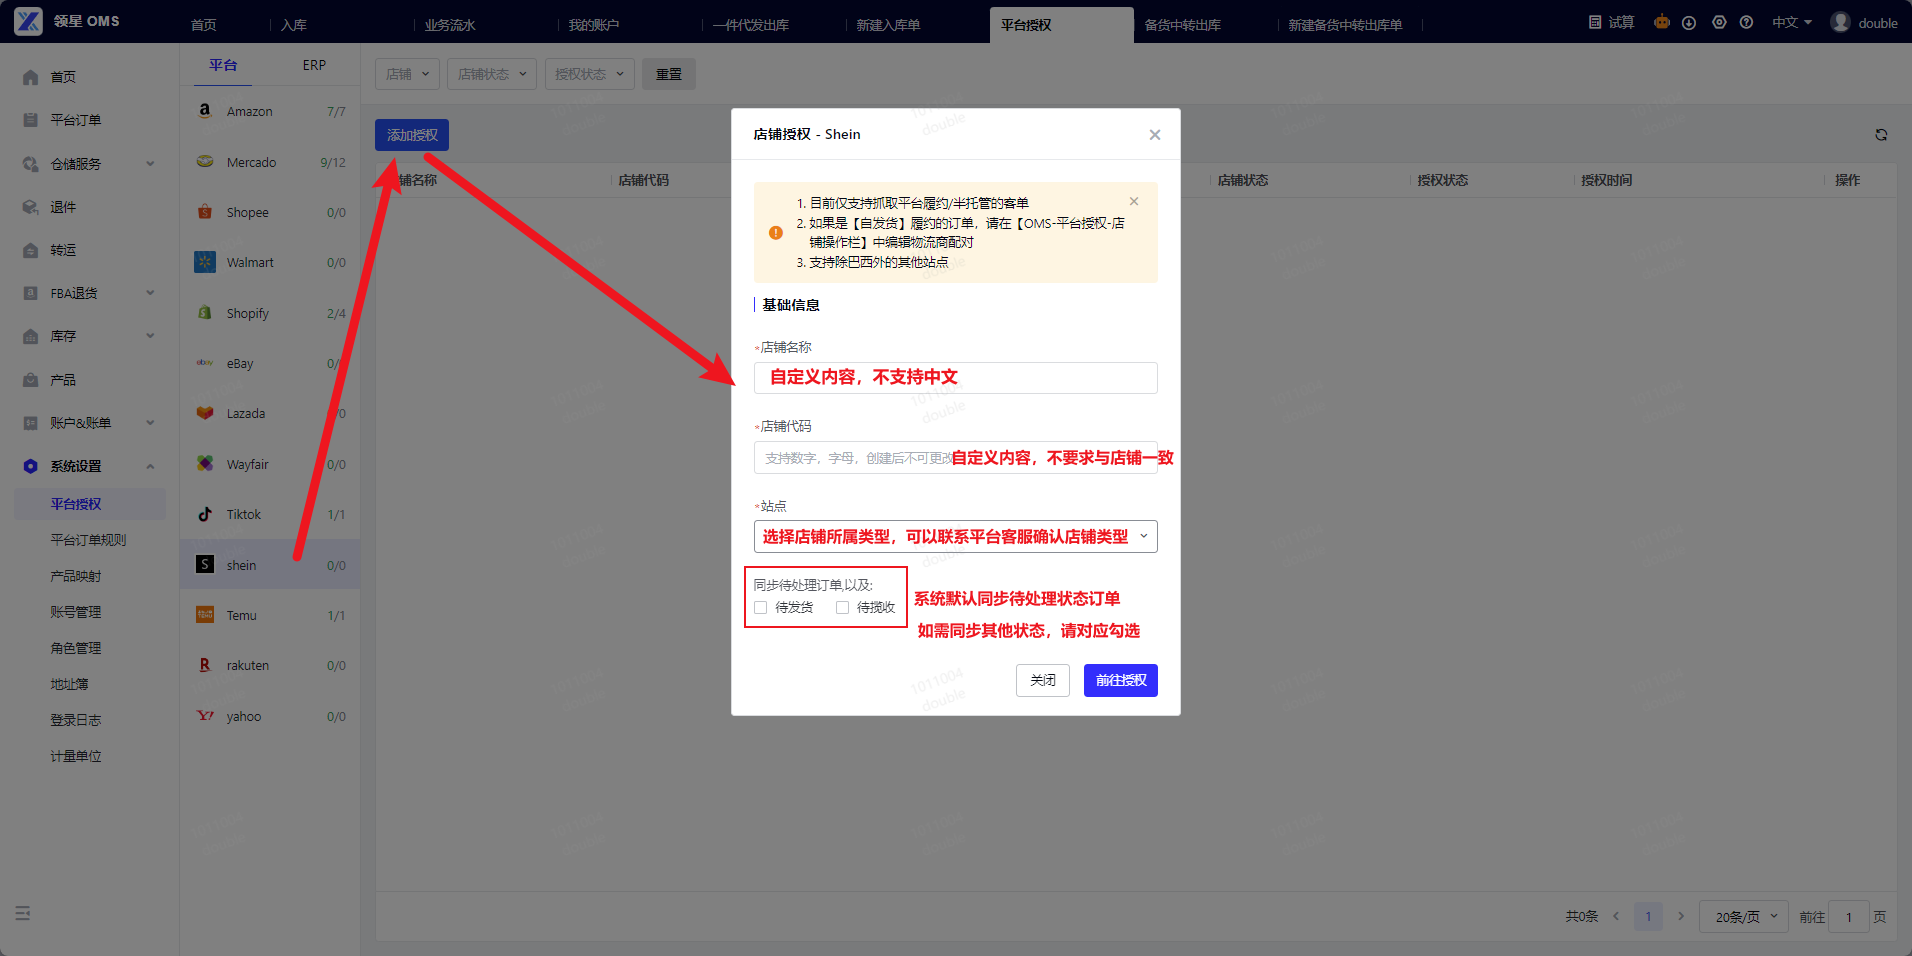Select the shein platform entry
Image resolution: width=1912 pixels, height=956 pixels.
pos(270,565)
